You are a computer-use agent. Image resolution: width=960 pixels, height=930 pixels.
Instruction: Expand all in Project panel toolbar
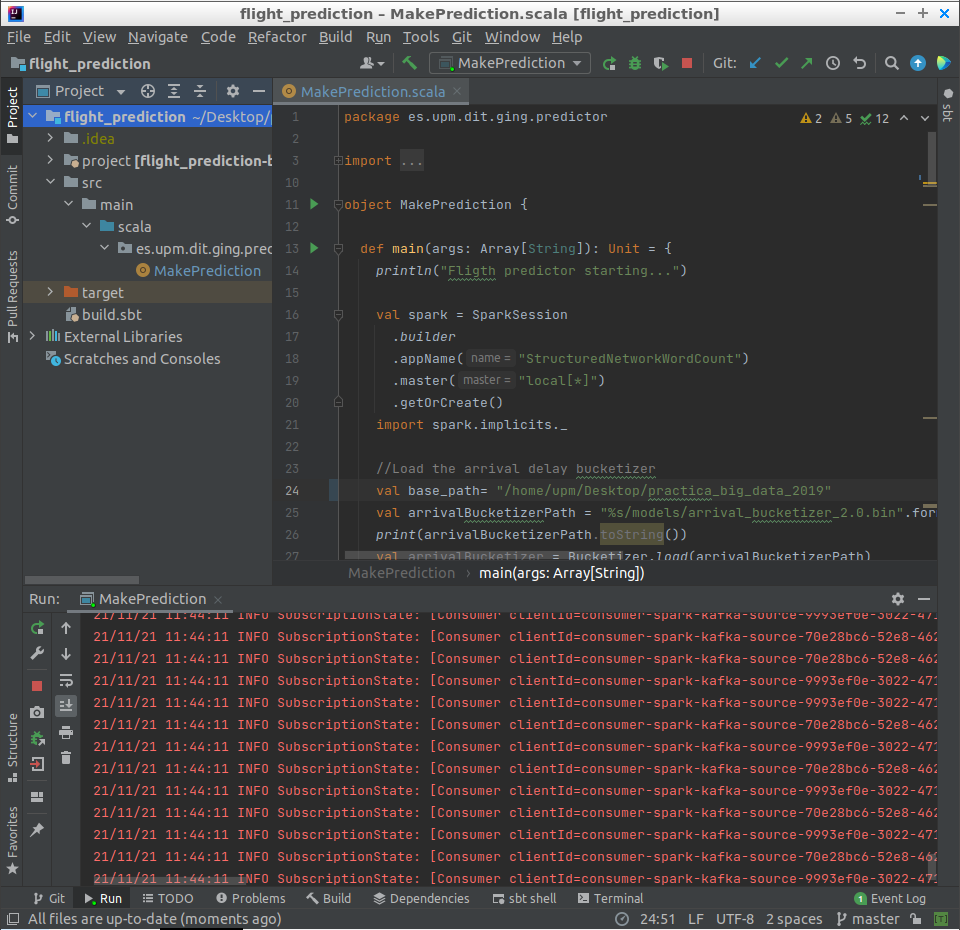[174, 91]
